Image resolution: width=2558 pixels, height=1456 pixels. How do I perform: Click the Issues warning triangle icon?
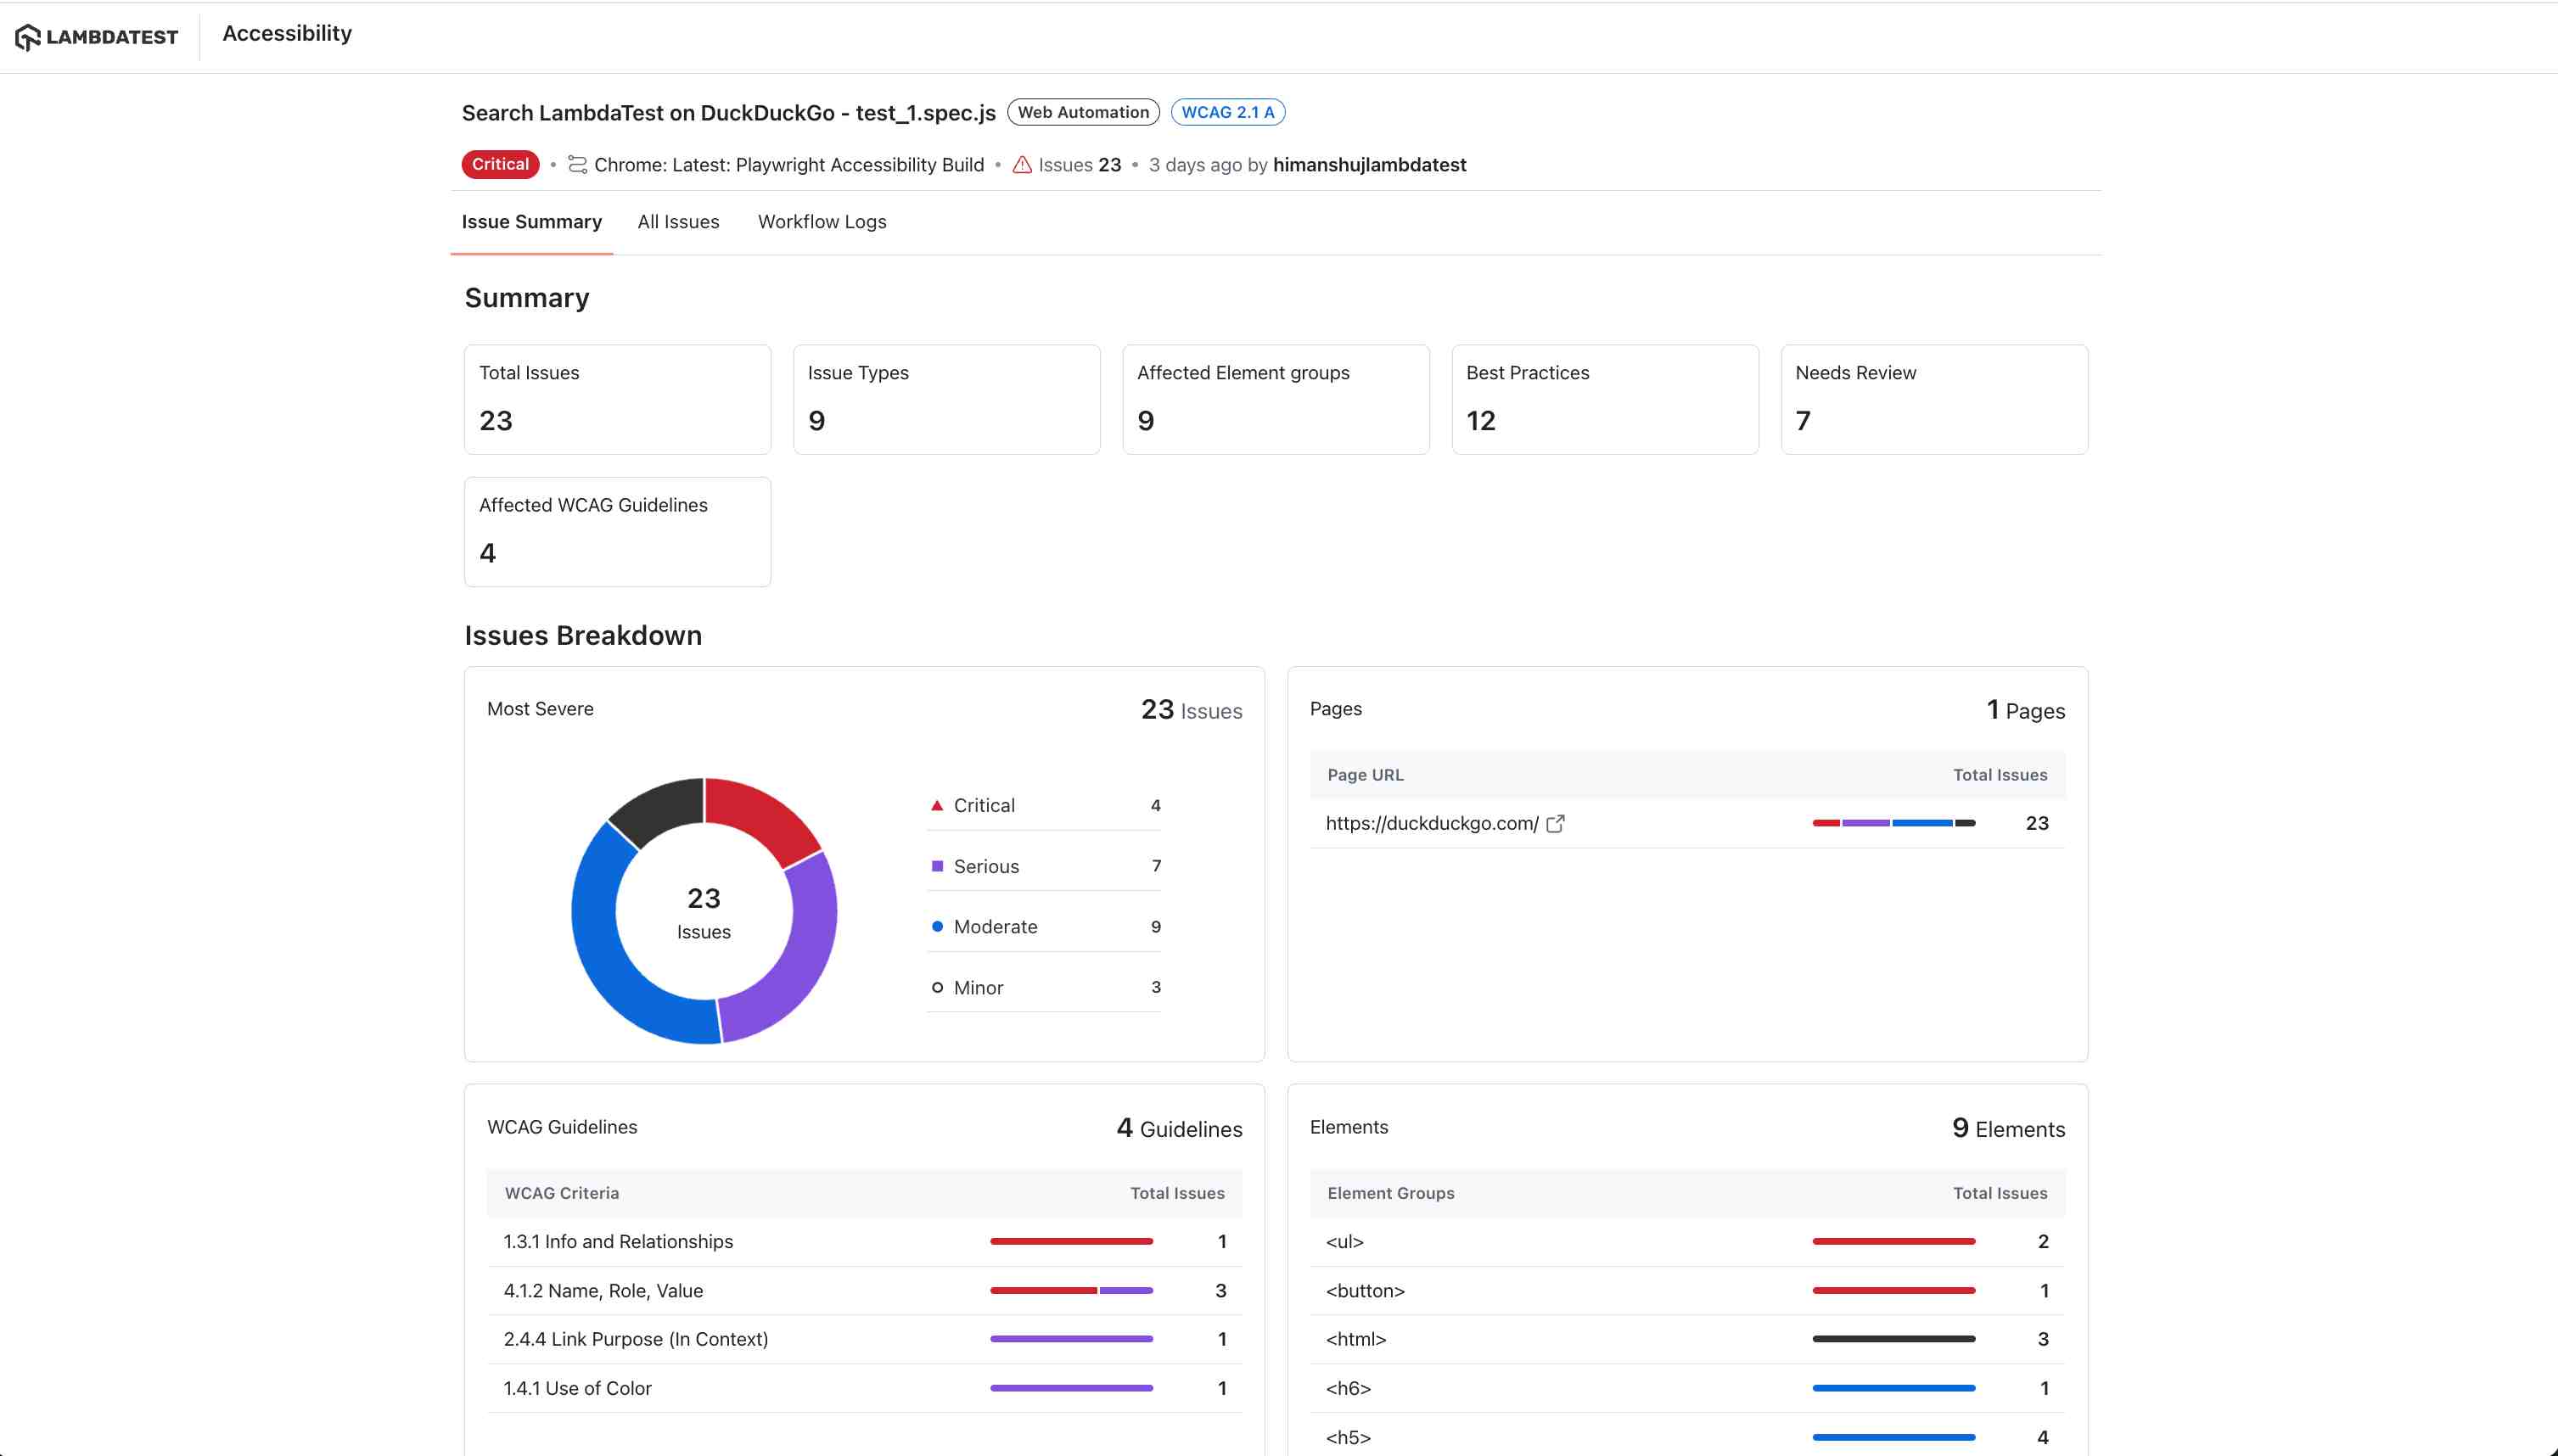pyautogui.click(x=1022, y=165)
